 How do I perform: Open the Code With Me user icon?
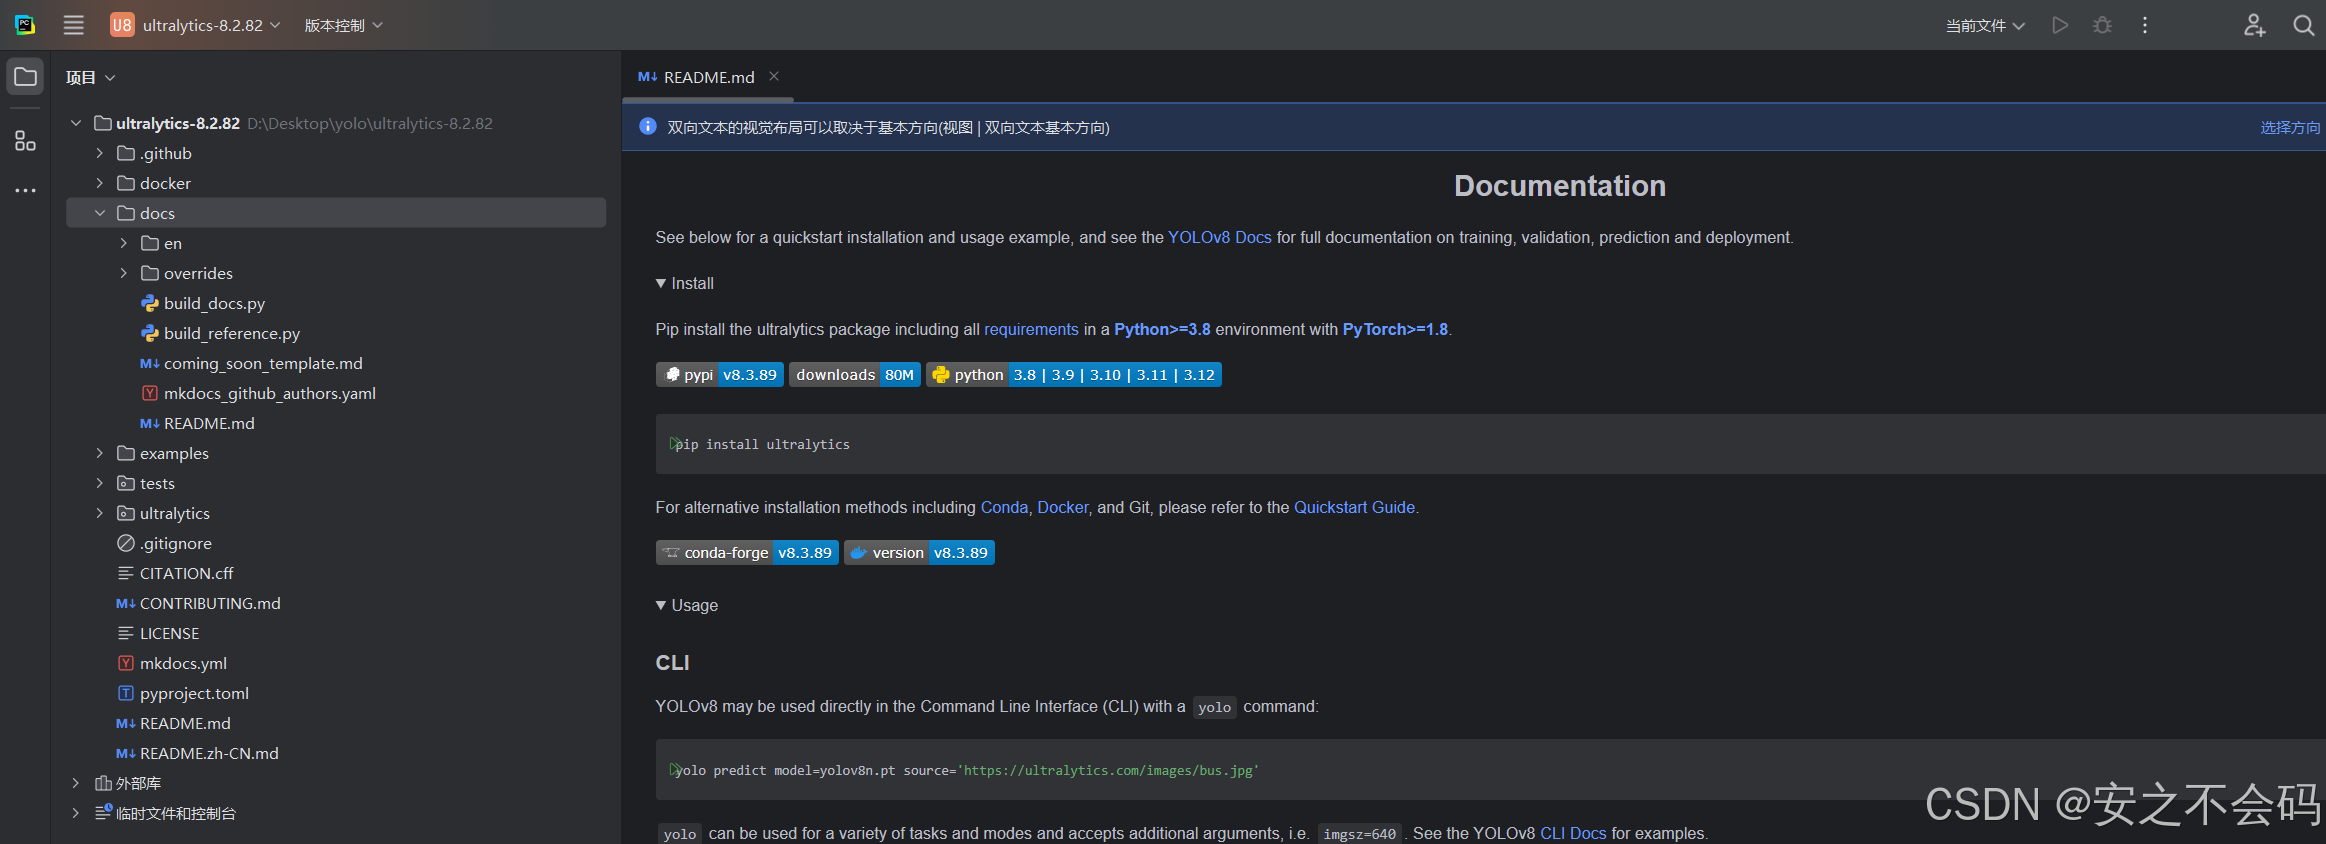click(2254, 25)
